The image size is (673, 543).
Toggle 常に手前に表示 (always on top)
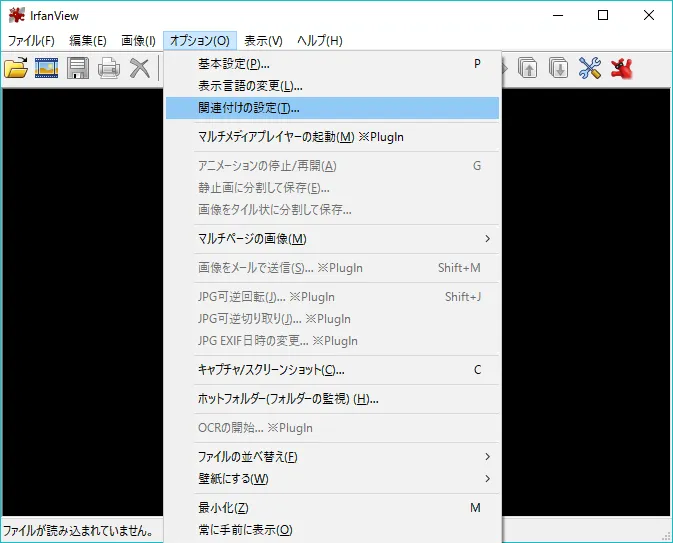(x=245, y=530)
